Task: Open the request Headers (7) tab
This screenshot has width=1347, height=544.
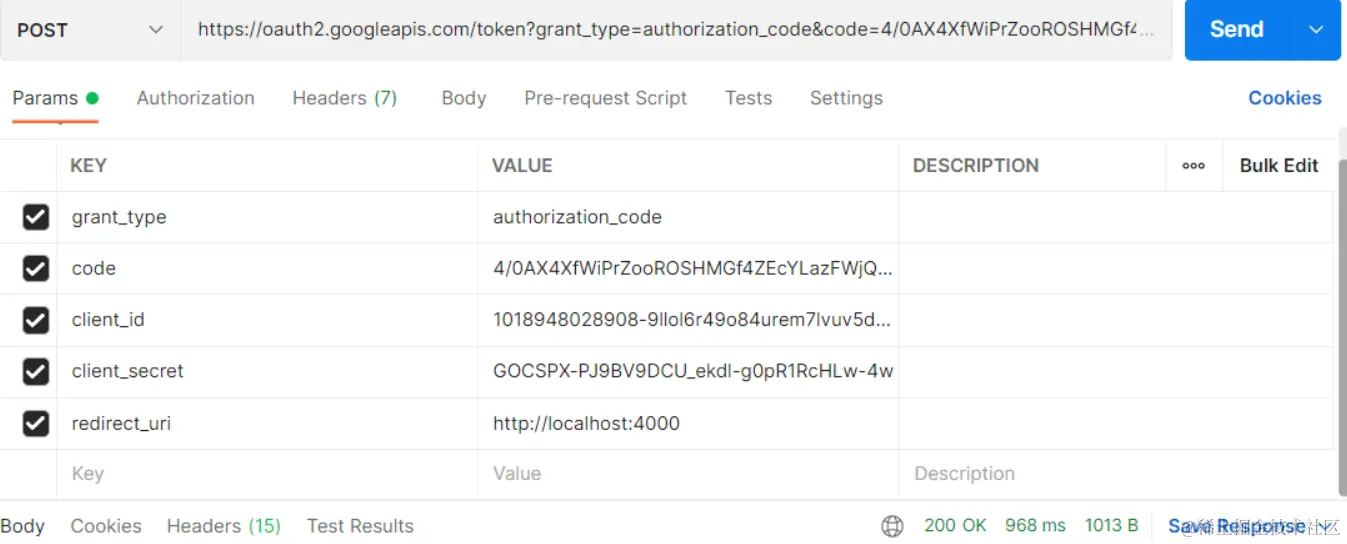Action: [345, 98]
